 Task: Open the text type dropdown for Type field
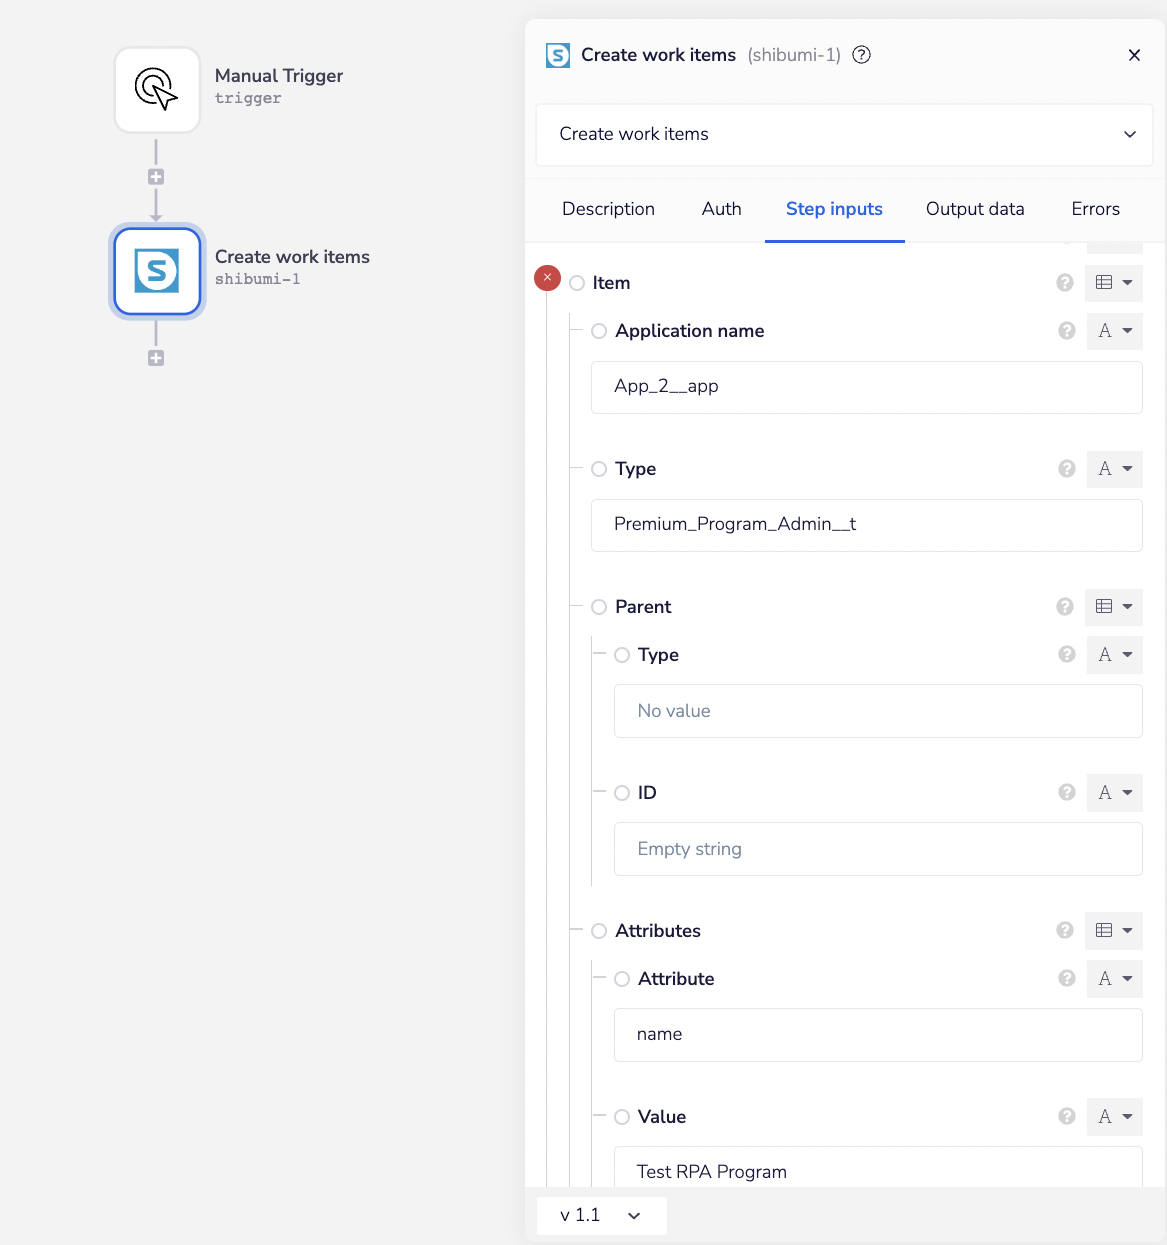[x=1114, y=469]
